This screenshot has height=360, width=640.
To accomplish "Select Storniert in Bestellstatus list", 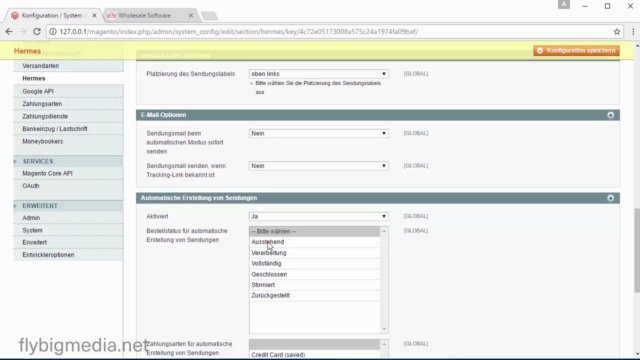I will point(315,285).
